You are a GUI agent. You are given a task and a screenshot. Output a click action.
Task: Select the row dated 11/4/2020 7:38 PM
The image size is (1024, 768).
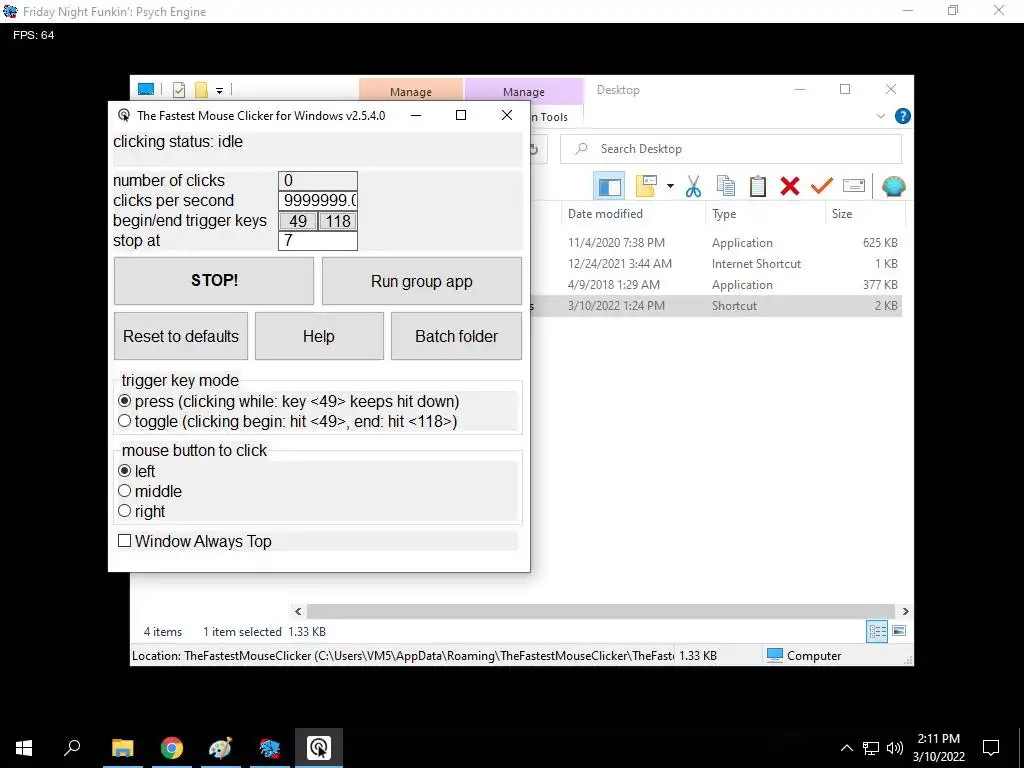pyautogui.click(x=716, y=243)
